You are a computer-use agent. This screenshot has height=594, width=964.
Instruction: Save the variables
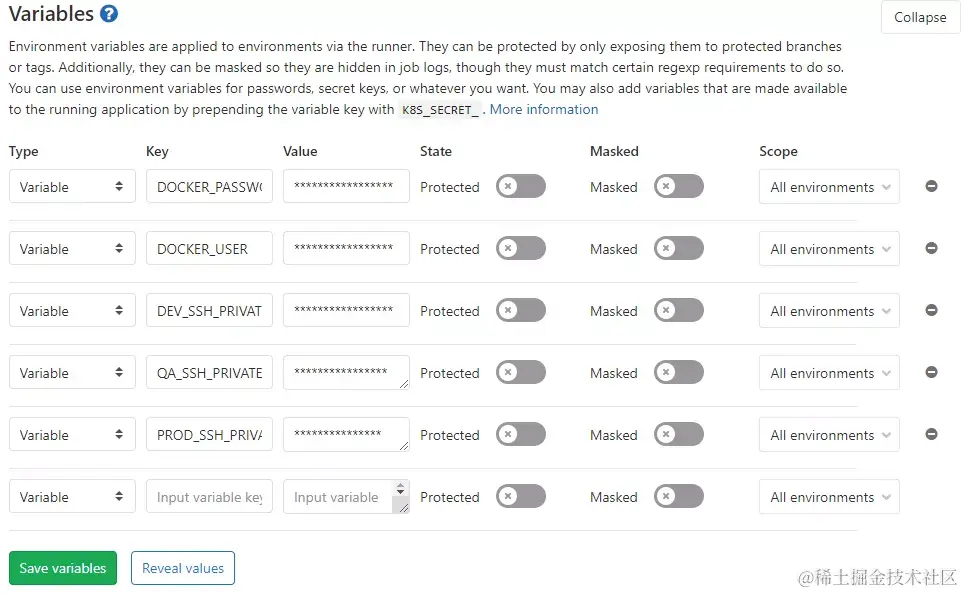click(62, 567)
